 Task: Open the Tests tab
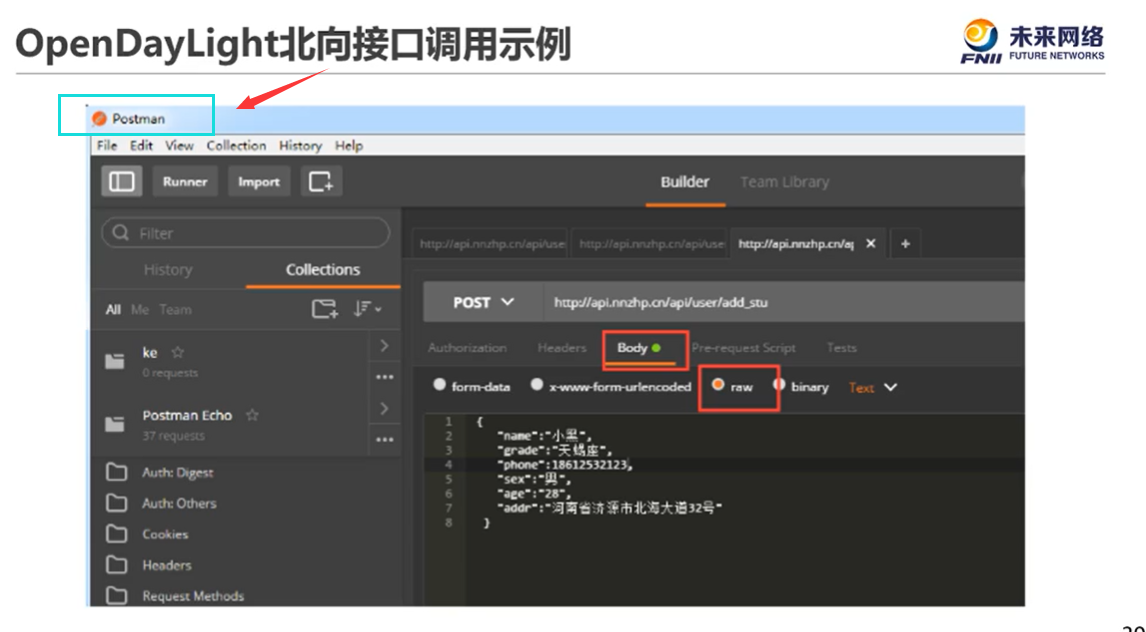coord(841,348)
